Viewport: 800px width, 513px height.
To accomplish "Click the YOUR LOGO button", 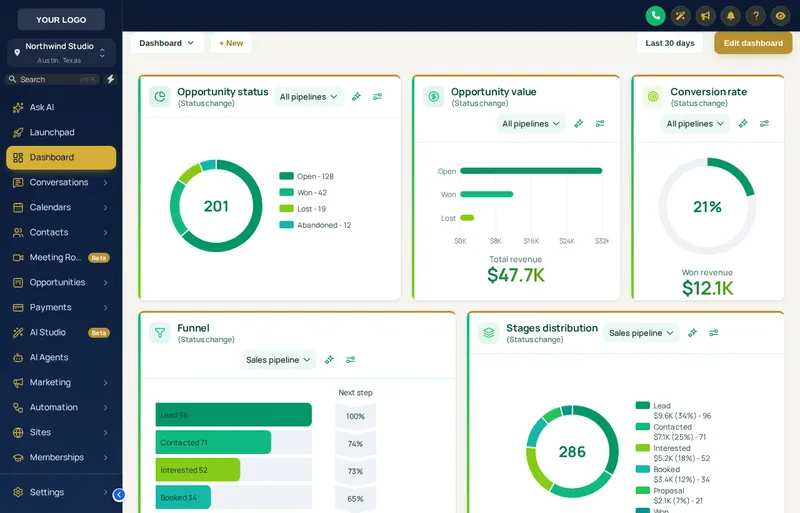I will pos(61,19).
